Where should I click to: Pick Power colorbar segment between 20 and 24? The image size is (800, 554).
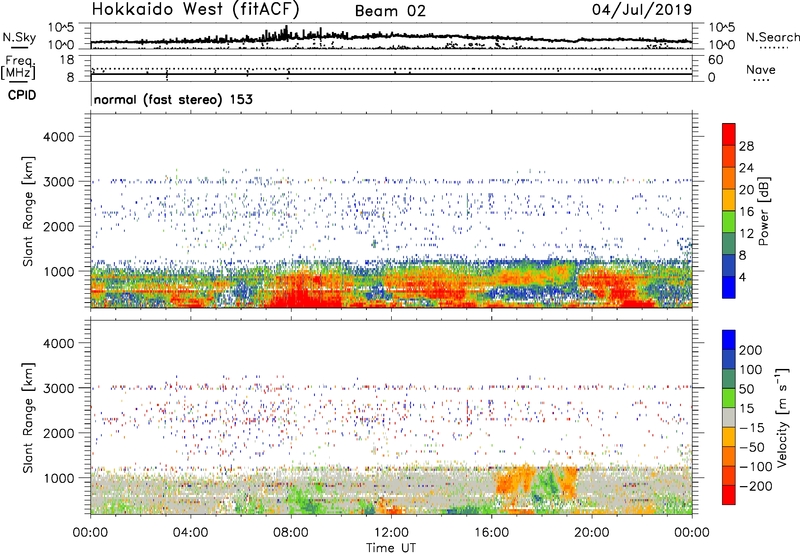point(729,178)
